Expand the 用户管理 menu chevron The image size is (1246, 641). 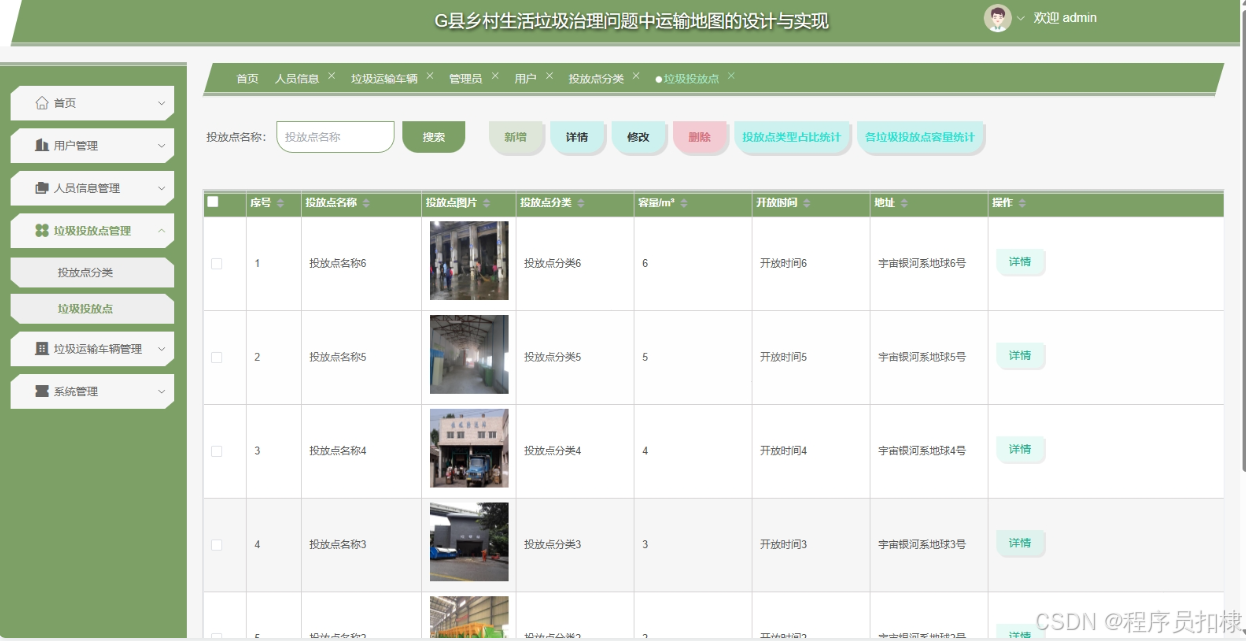(x=161, y=146)
